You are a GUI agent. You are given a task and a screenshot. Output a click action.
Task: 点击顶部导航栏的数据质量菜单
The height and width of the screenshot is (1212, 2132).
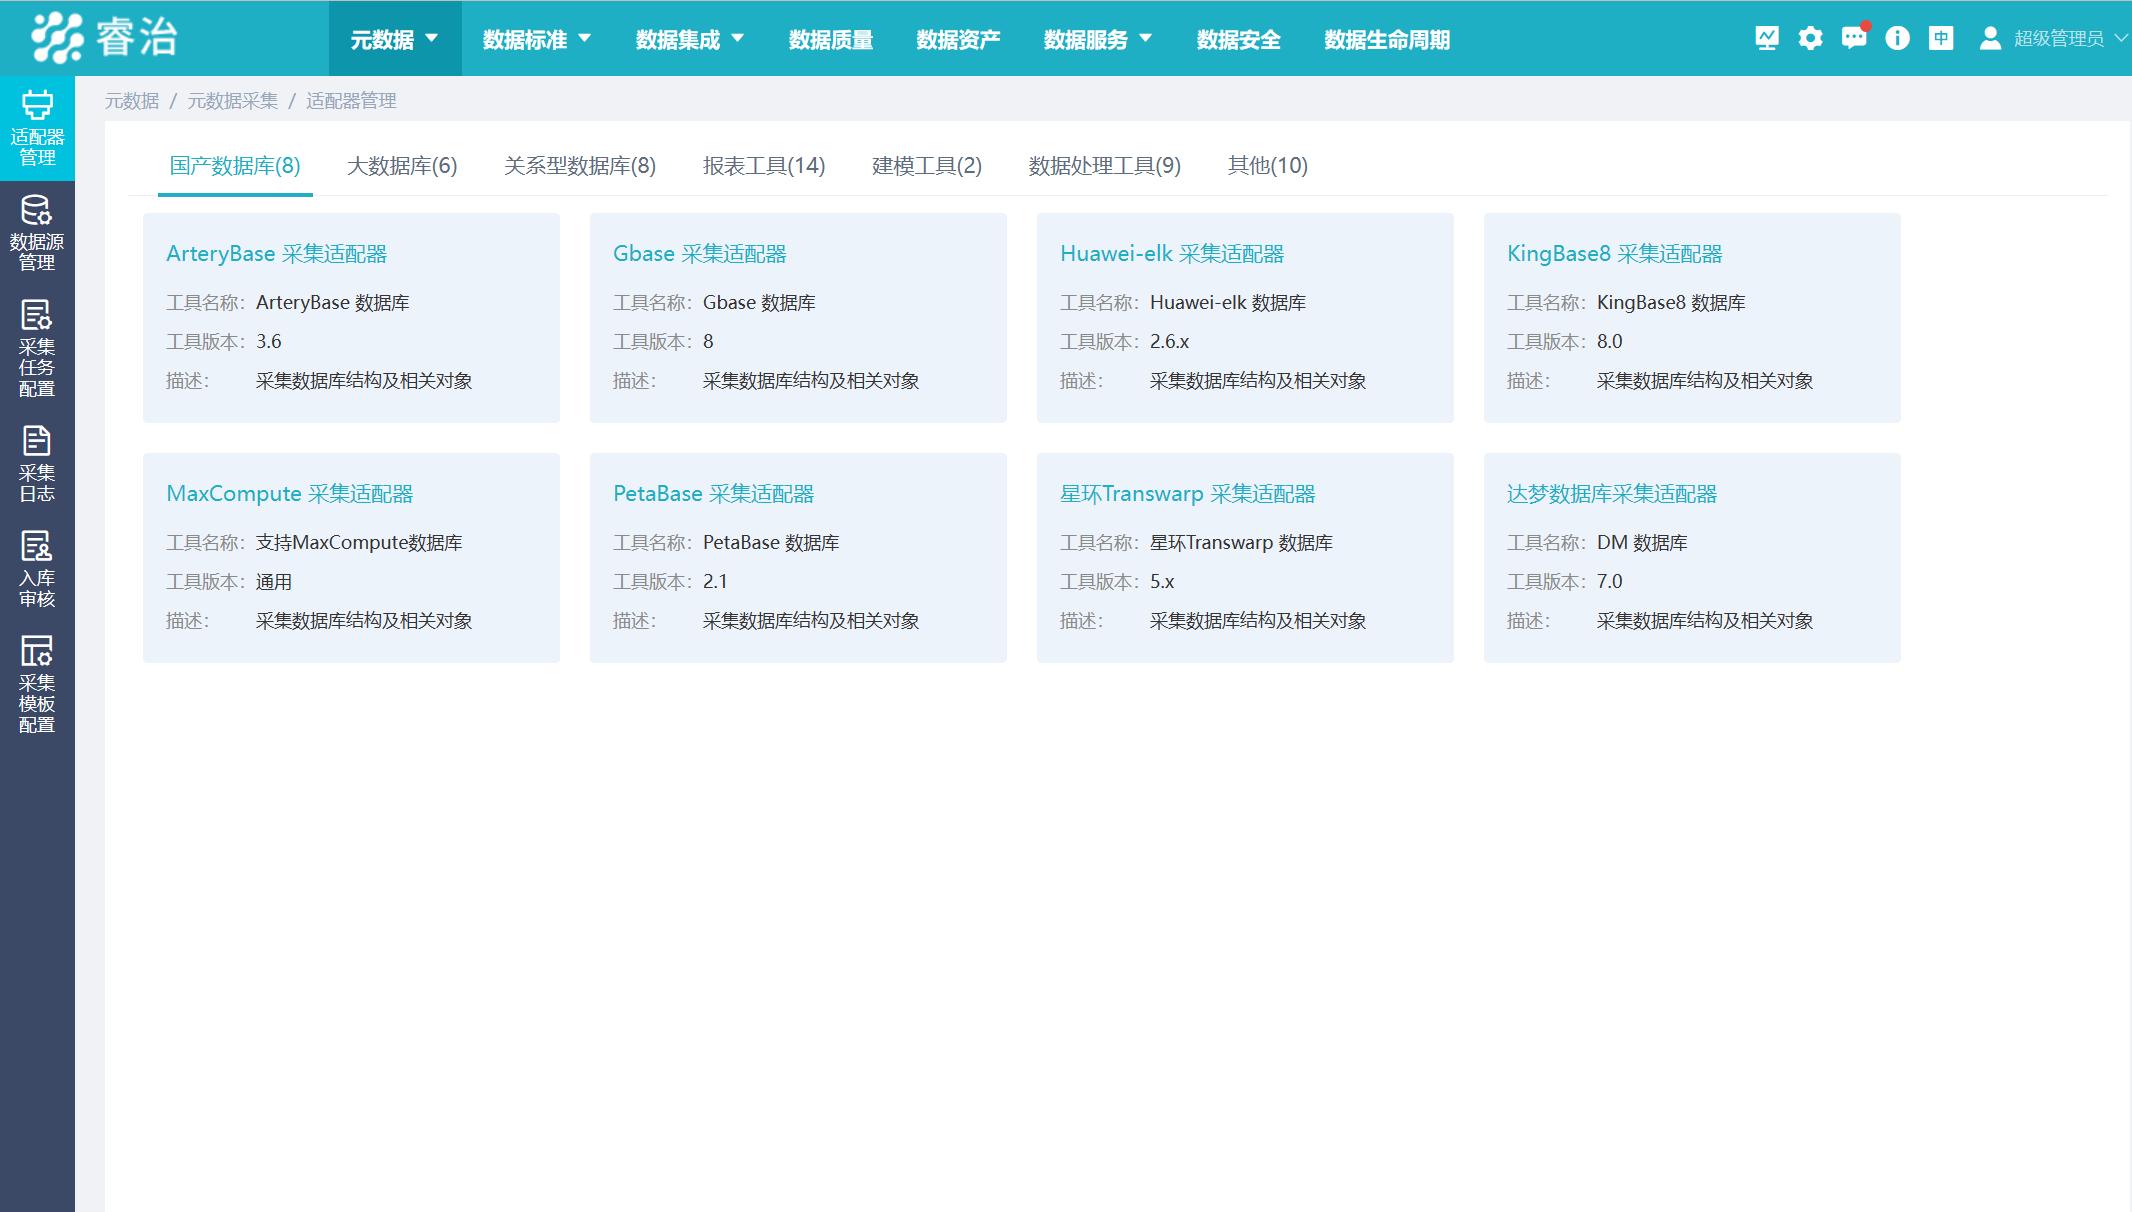830,39
